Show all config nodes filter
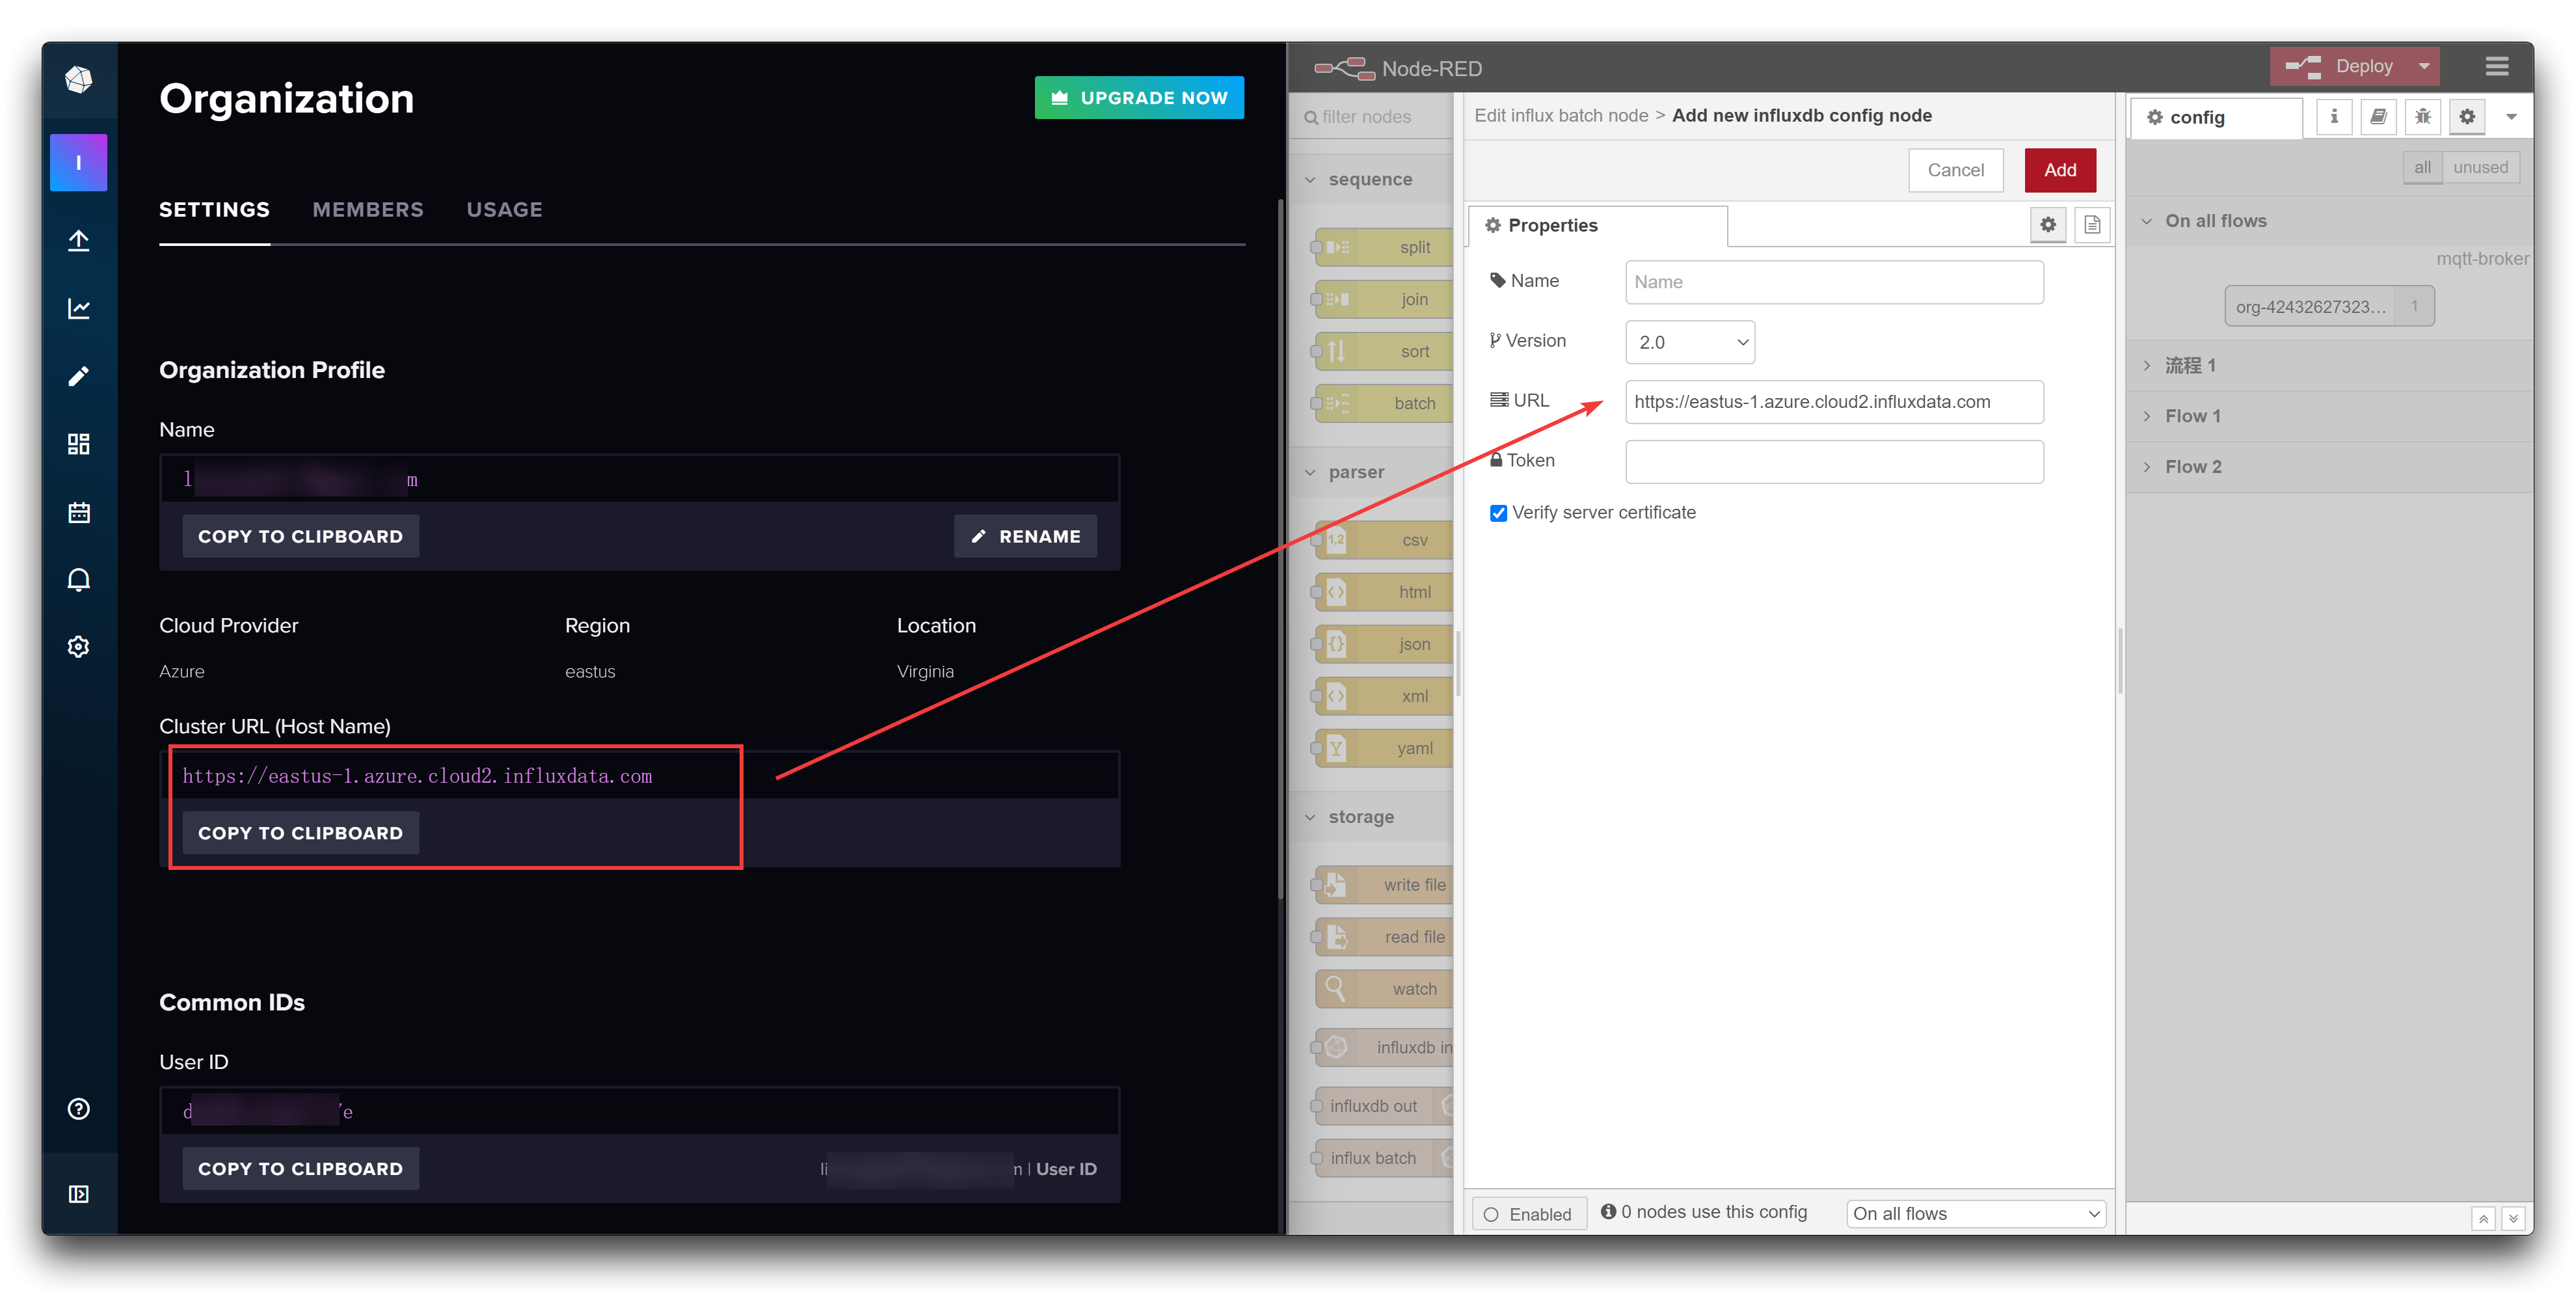Image resolution: width=2576 pixels, height=1298 pixels. pos(2422,167)
